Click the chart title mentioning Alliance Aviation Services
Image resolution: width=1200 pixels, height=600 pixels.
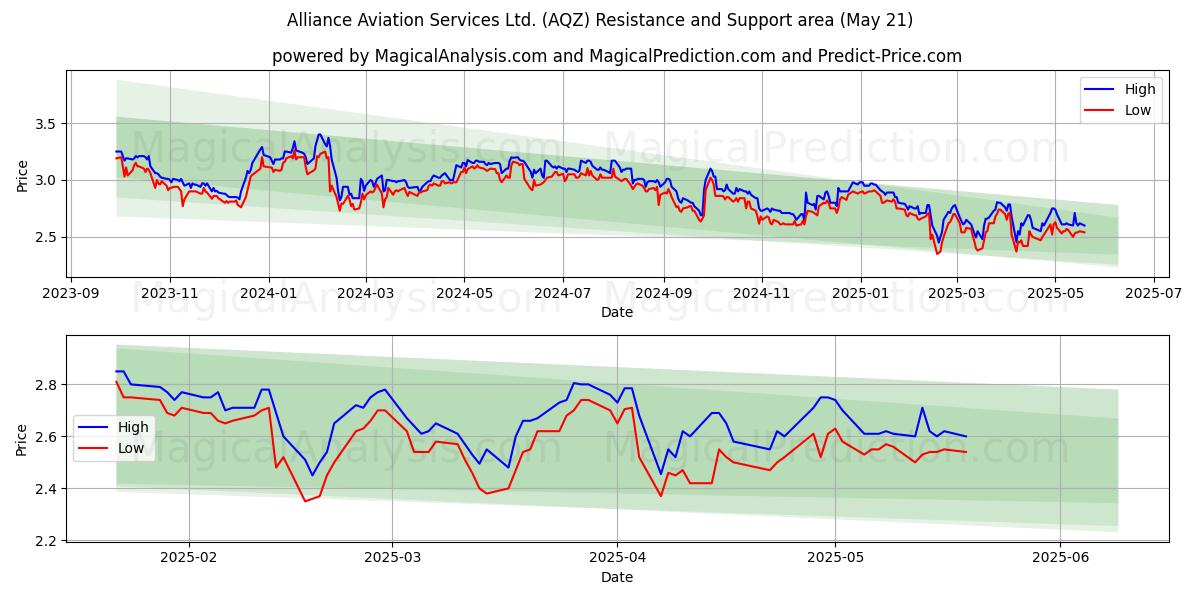[600, 20]
